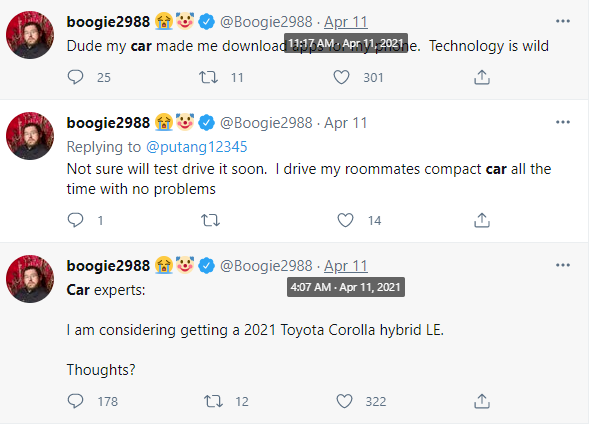Retweet the reply to @putang12345
Viewport: 589px width, 424px height.
tap(210, 220)
